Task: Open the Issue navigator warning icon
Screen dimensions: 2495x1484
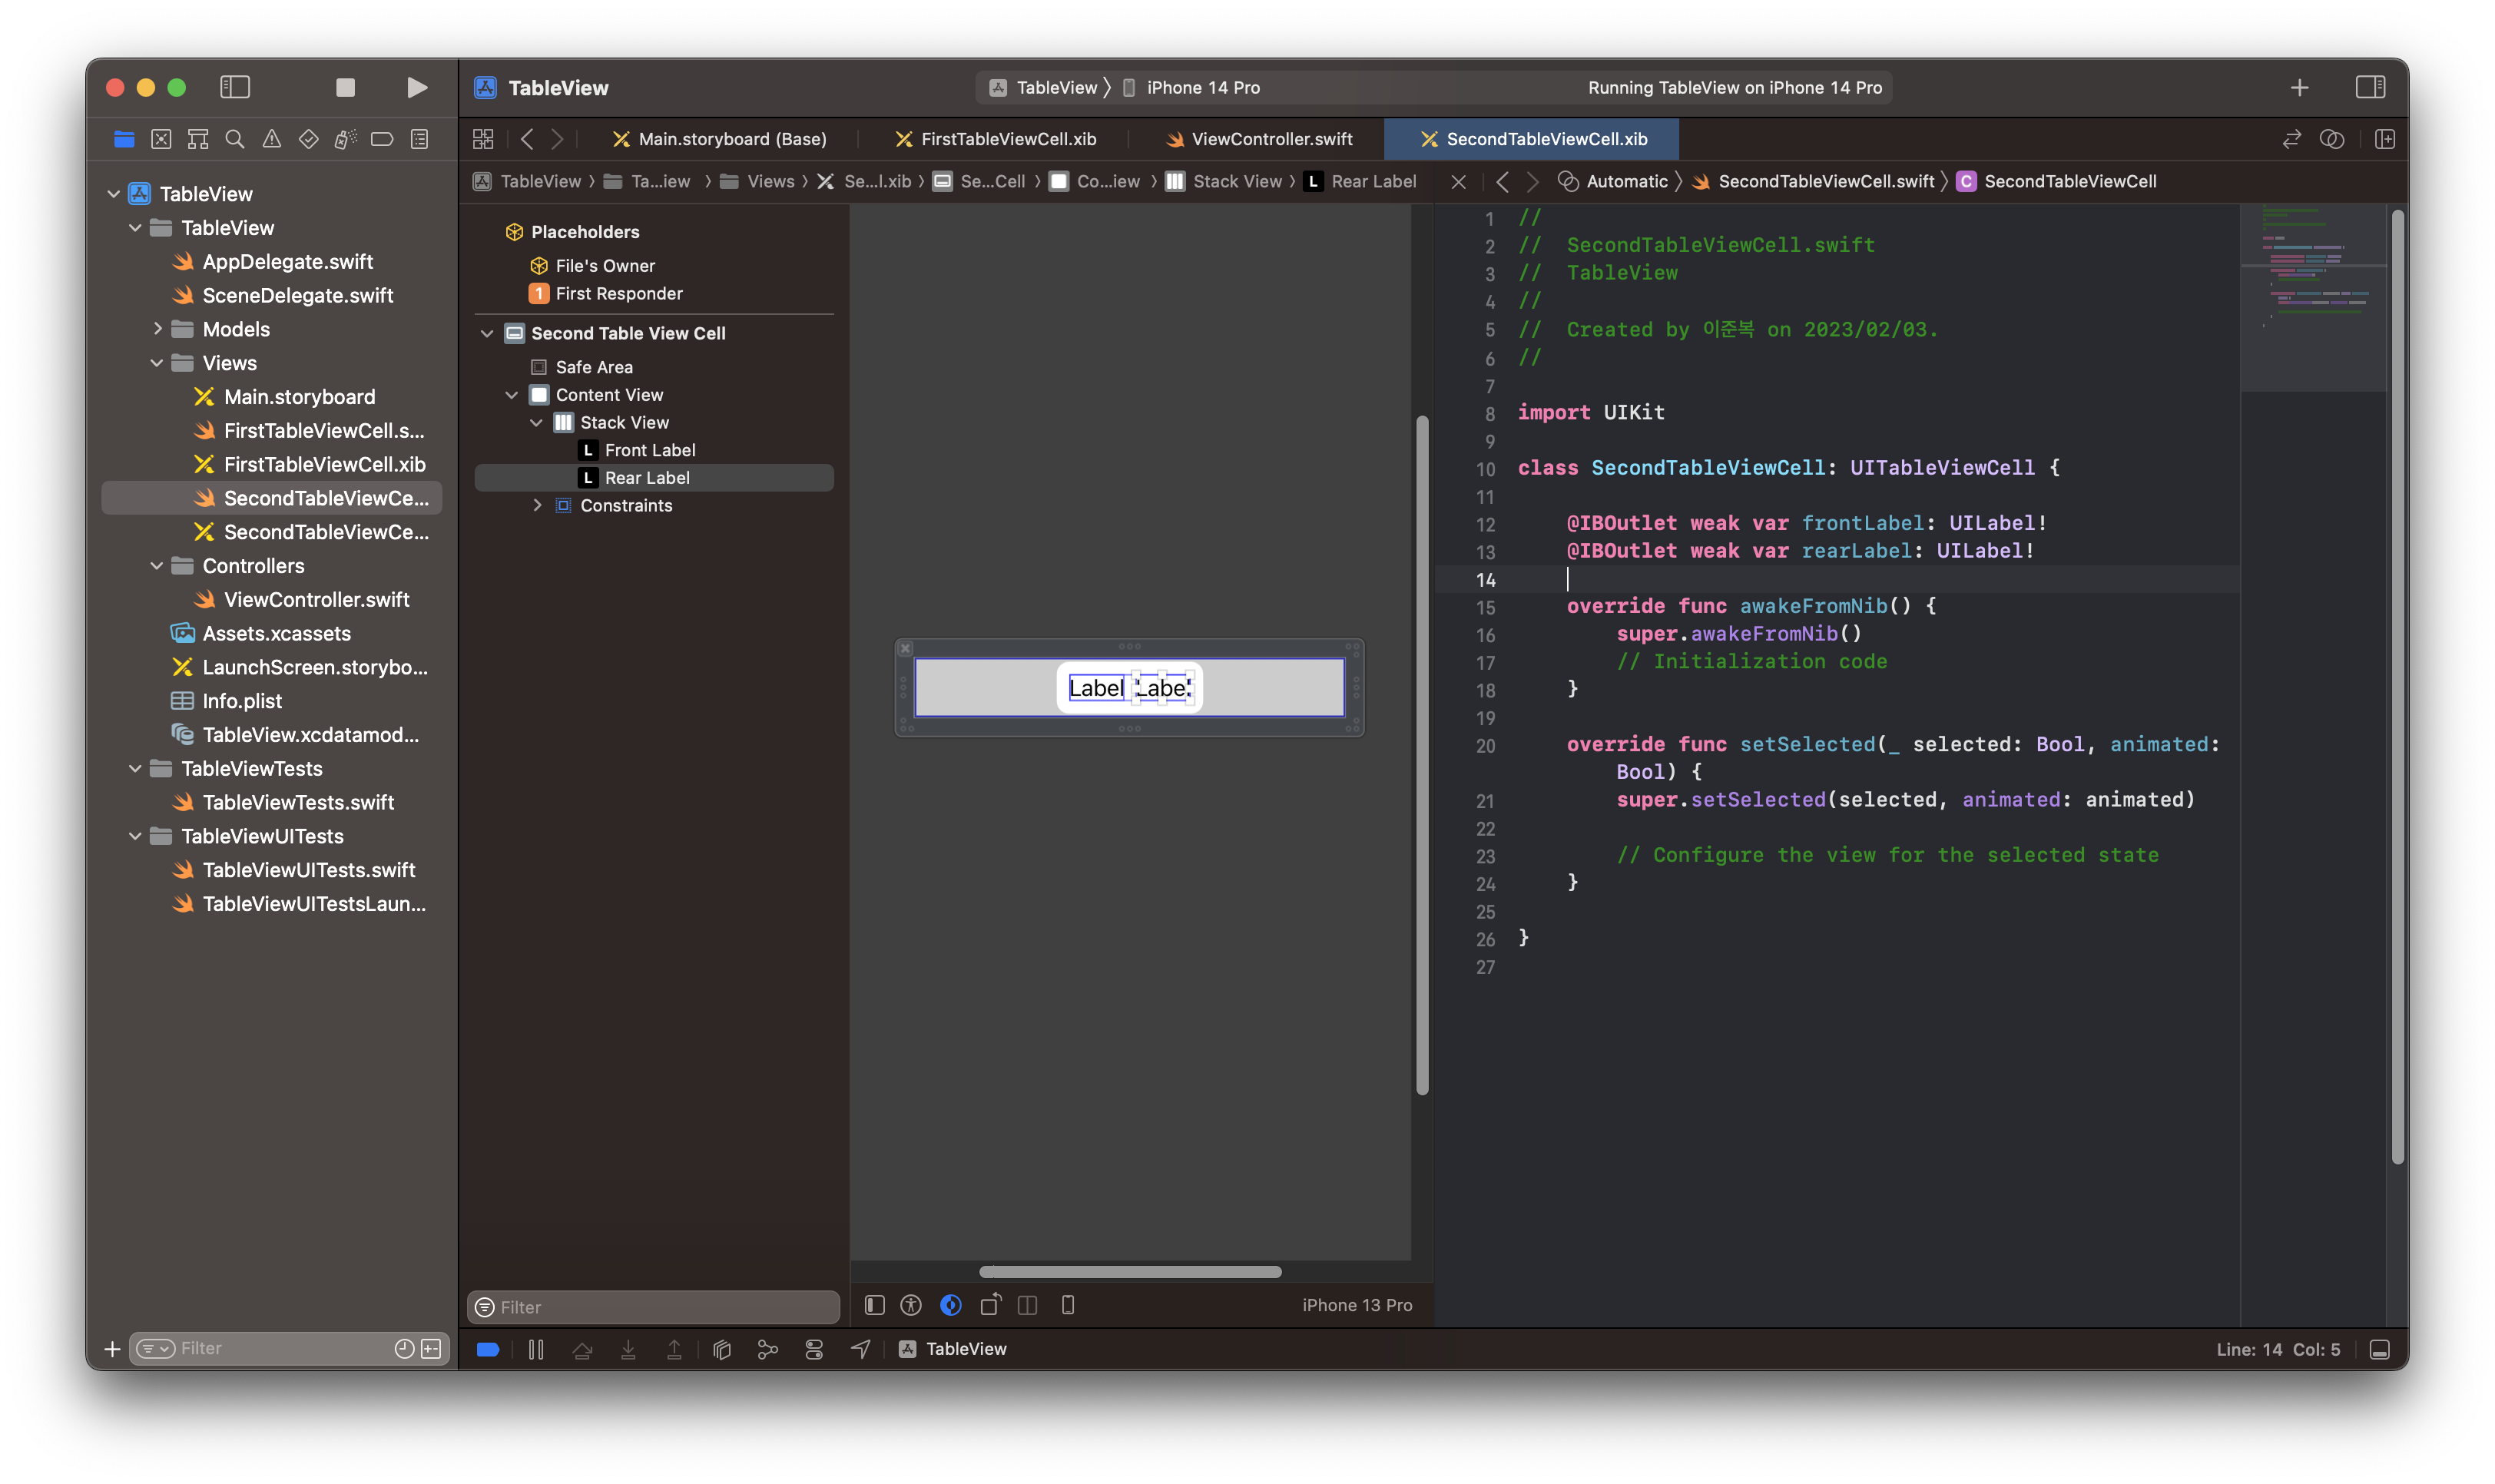Action: (272, 139)
